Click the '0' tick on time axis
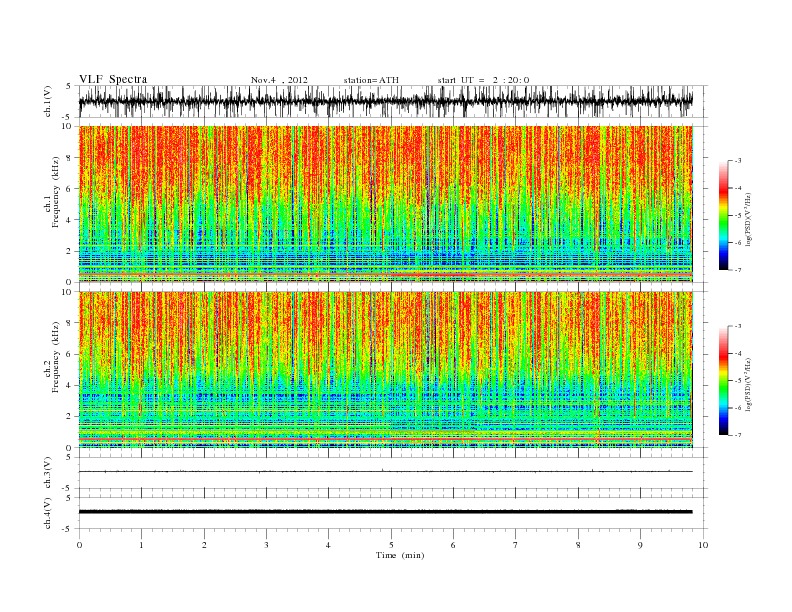The width and height of the screenshot is (792, 612). (79, 545)
